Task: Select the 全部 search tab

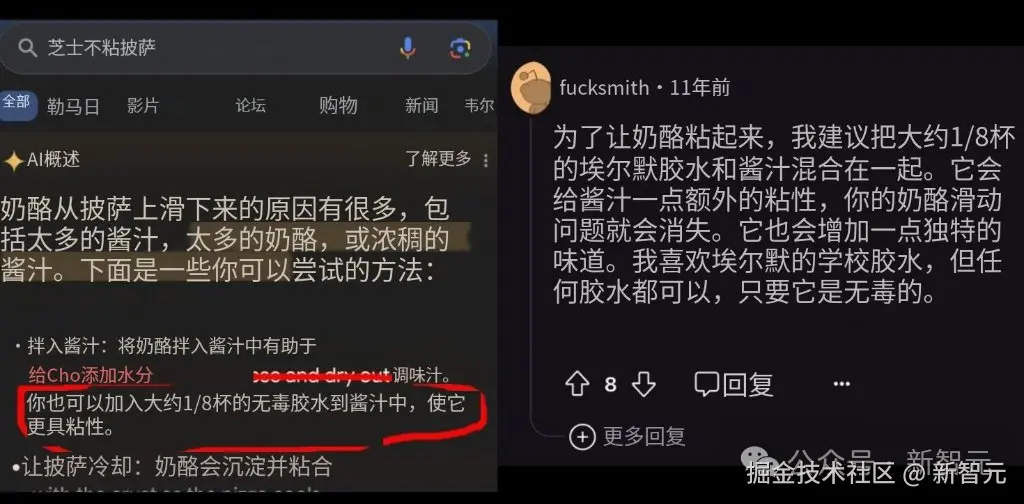Action: tap(16, 102)
